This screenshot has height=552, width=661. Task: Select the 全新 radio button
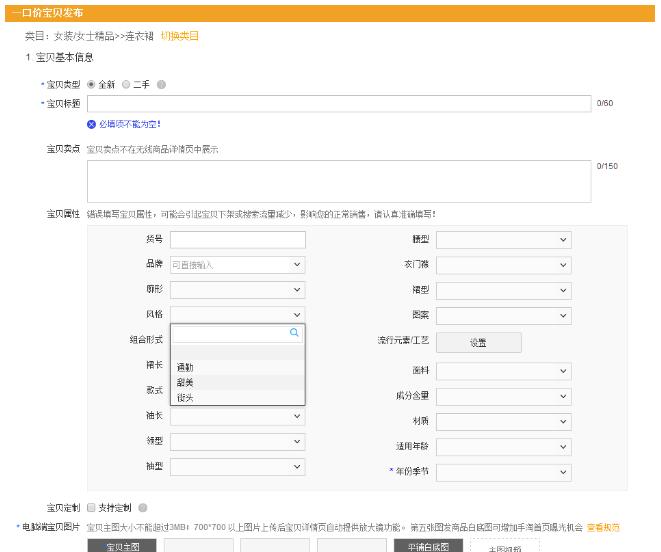pyautogui.click(x=91, y=85)
